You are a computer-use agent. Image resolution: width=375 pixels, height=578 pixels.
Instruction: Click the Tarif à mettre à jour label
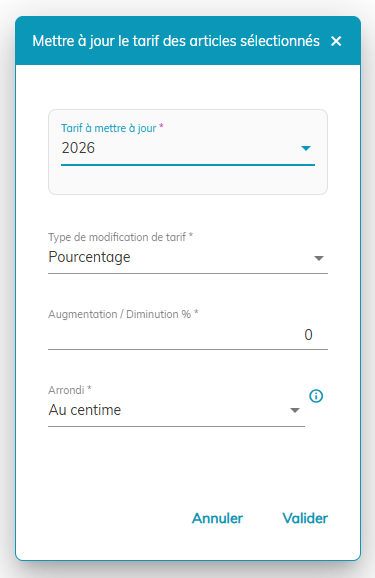(112, 128)
